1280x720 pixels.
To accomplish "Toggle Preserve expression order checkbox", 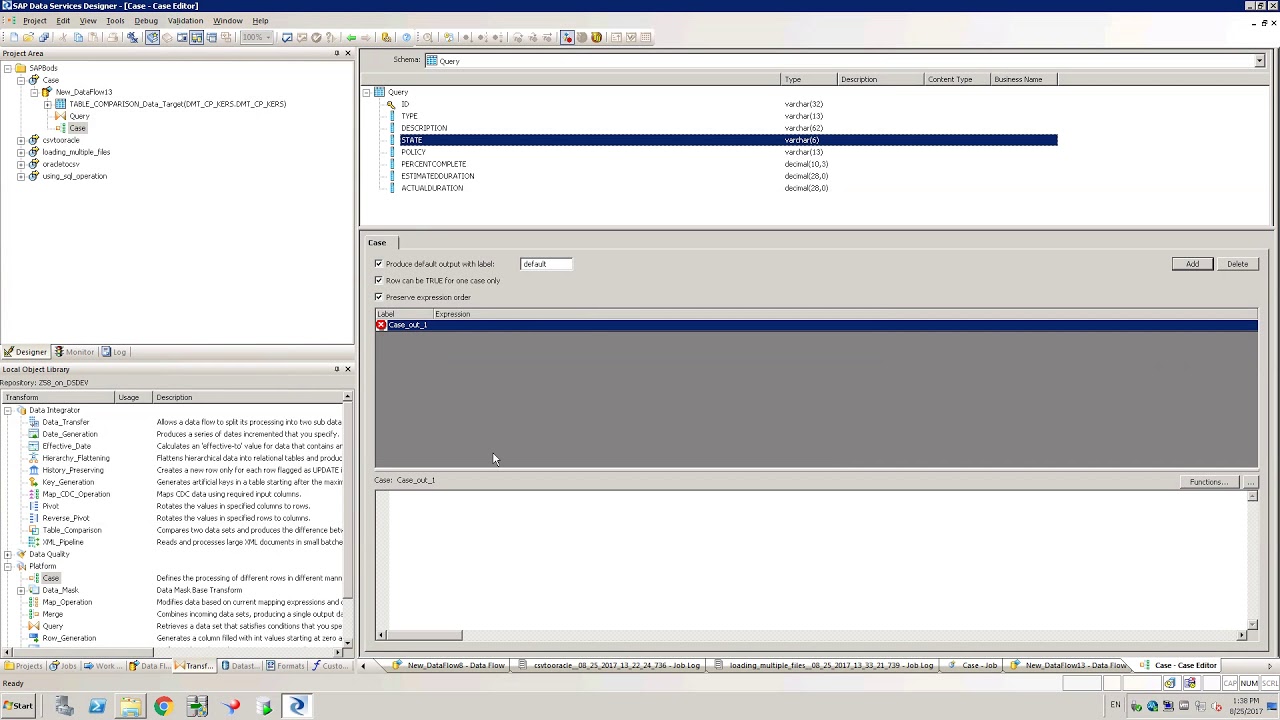I will (x=379, y=297).
